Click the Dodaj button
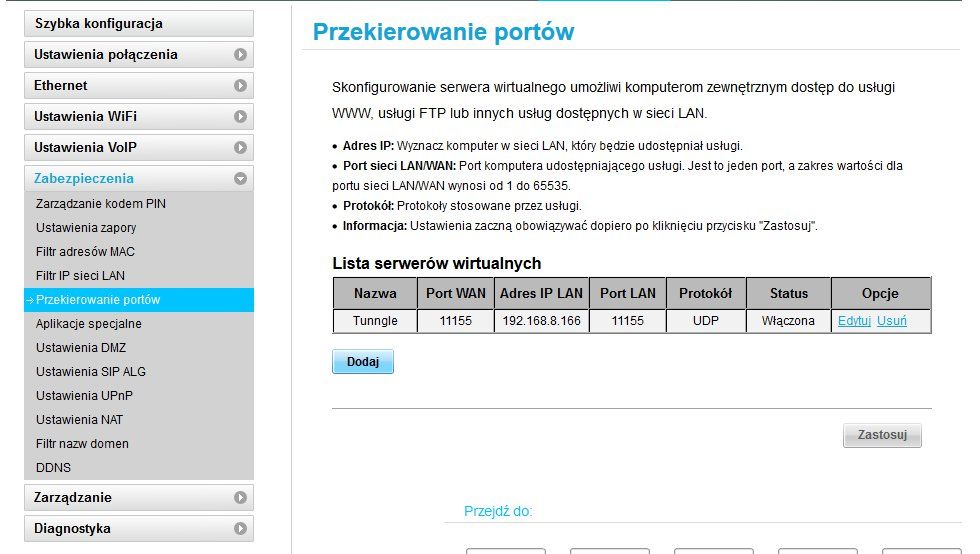Viewport: 980px width, 554px height. pyautogui.click(x=363, y=361)
